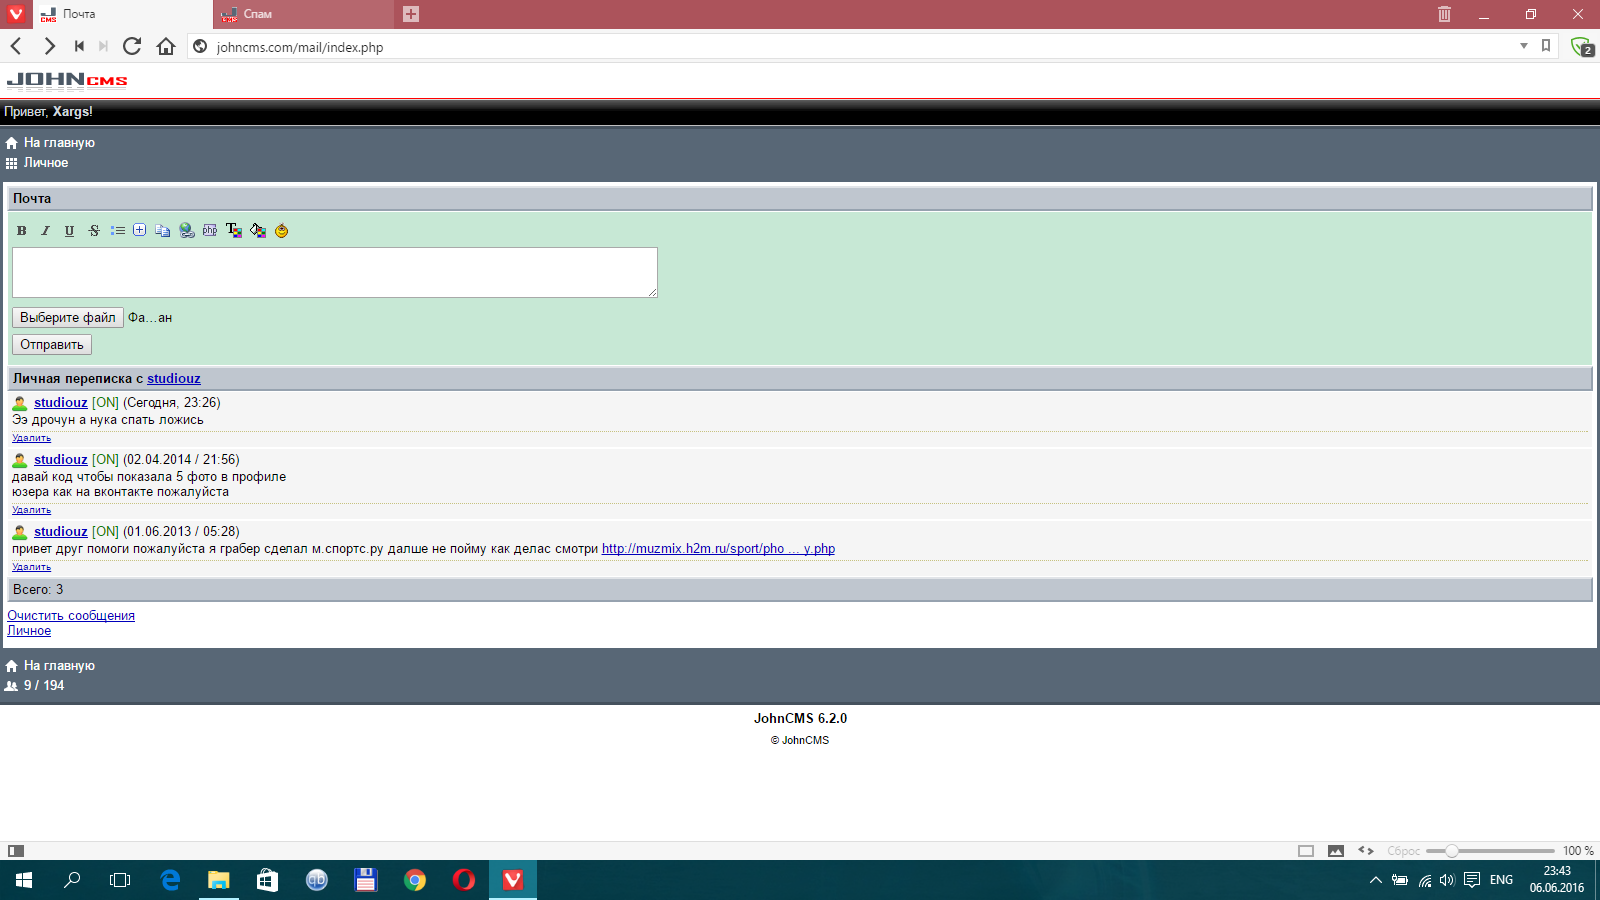Go forward in browser history
This screenshot has width=1600, height=900.
click(49, 46)
